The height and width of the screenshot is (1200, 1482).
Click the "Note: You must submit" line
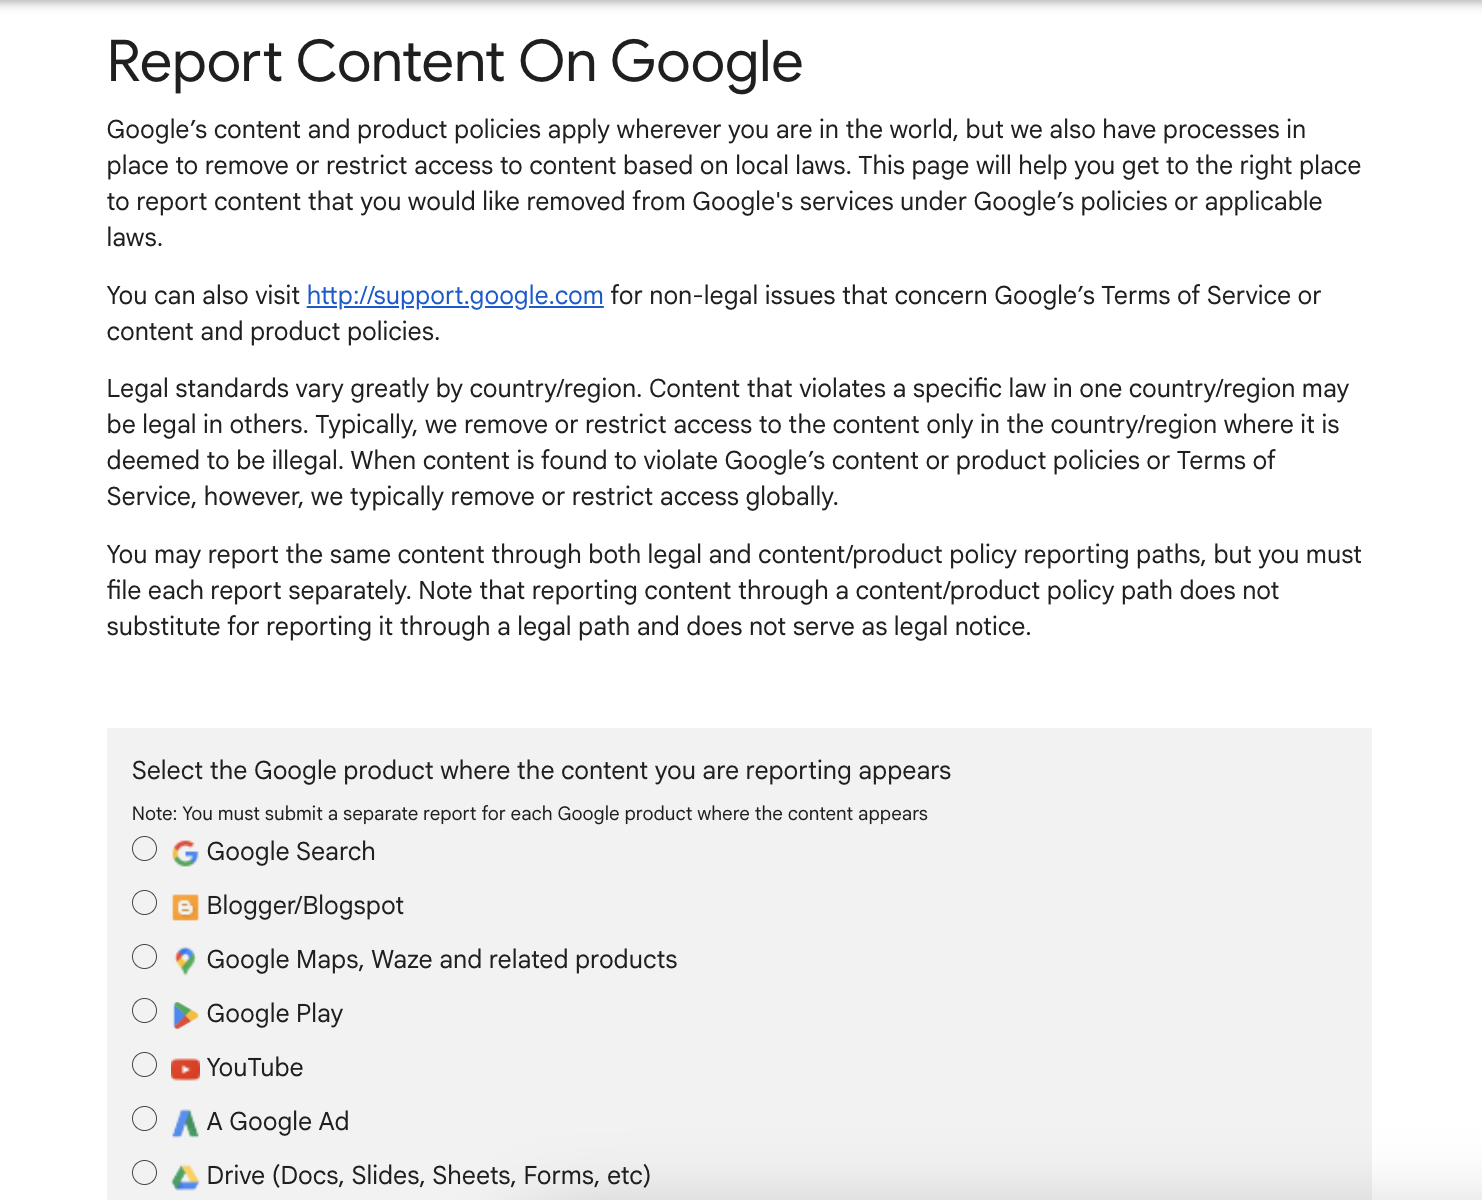[x=530, y=813]
